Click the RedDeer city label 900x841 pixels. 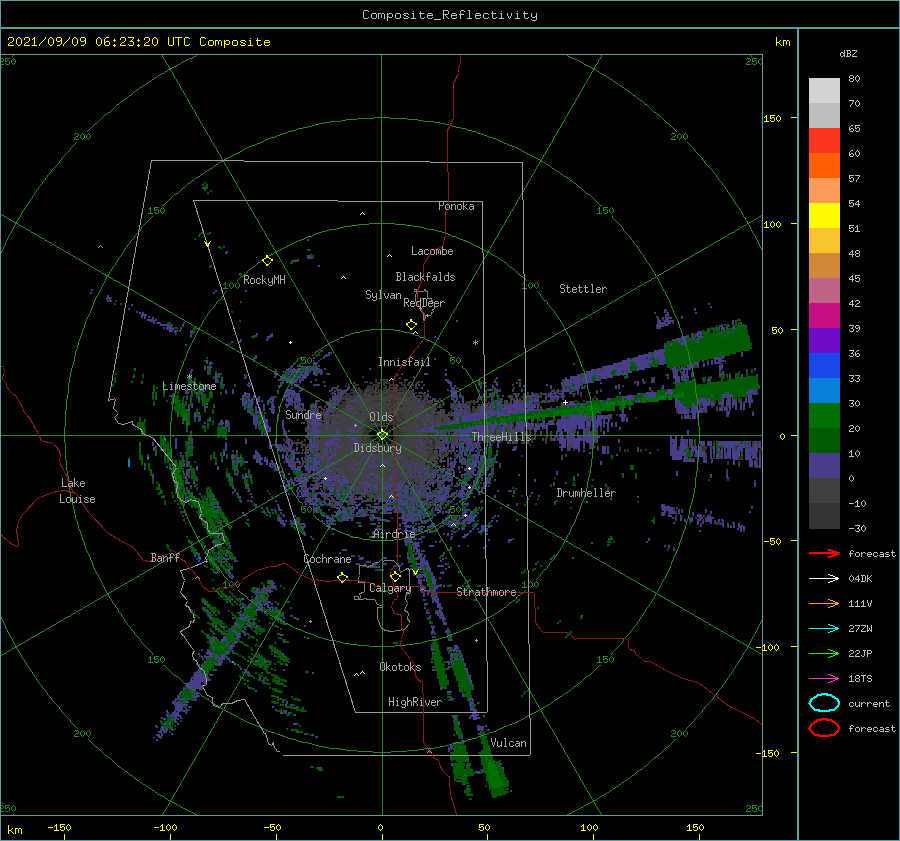[x=424, y=303]
